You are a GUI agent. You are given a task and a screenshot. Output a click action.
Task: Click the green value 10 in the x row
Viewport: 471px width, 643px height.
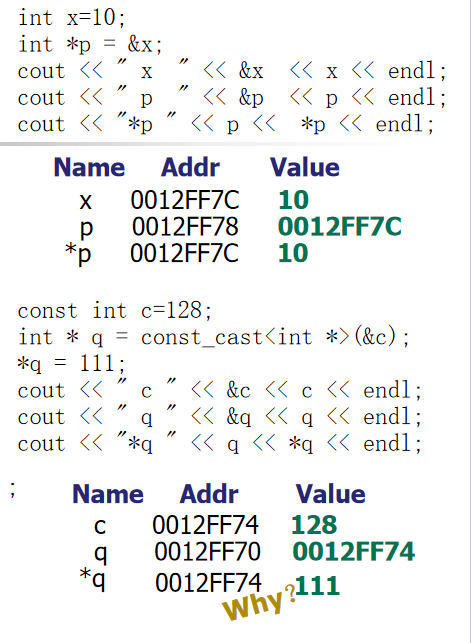click(x=294, y=200)
